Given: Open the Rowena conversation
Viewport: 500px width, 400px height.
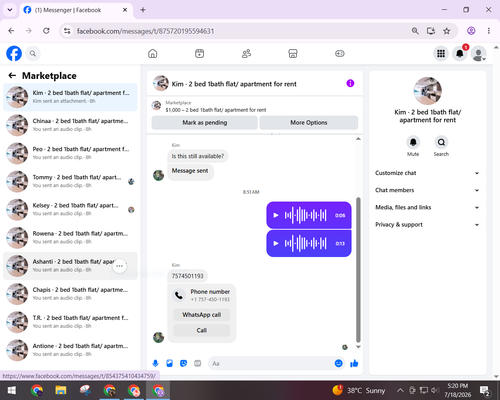Looking at the screenshot, I should click(70, 238).
